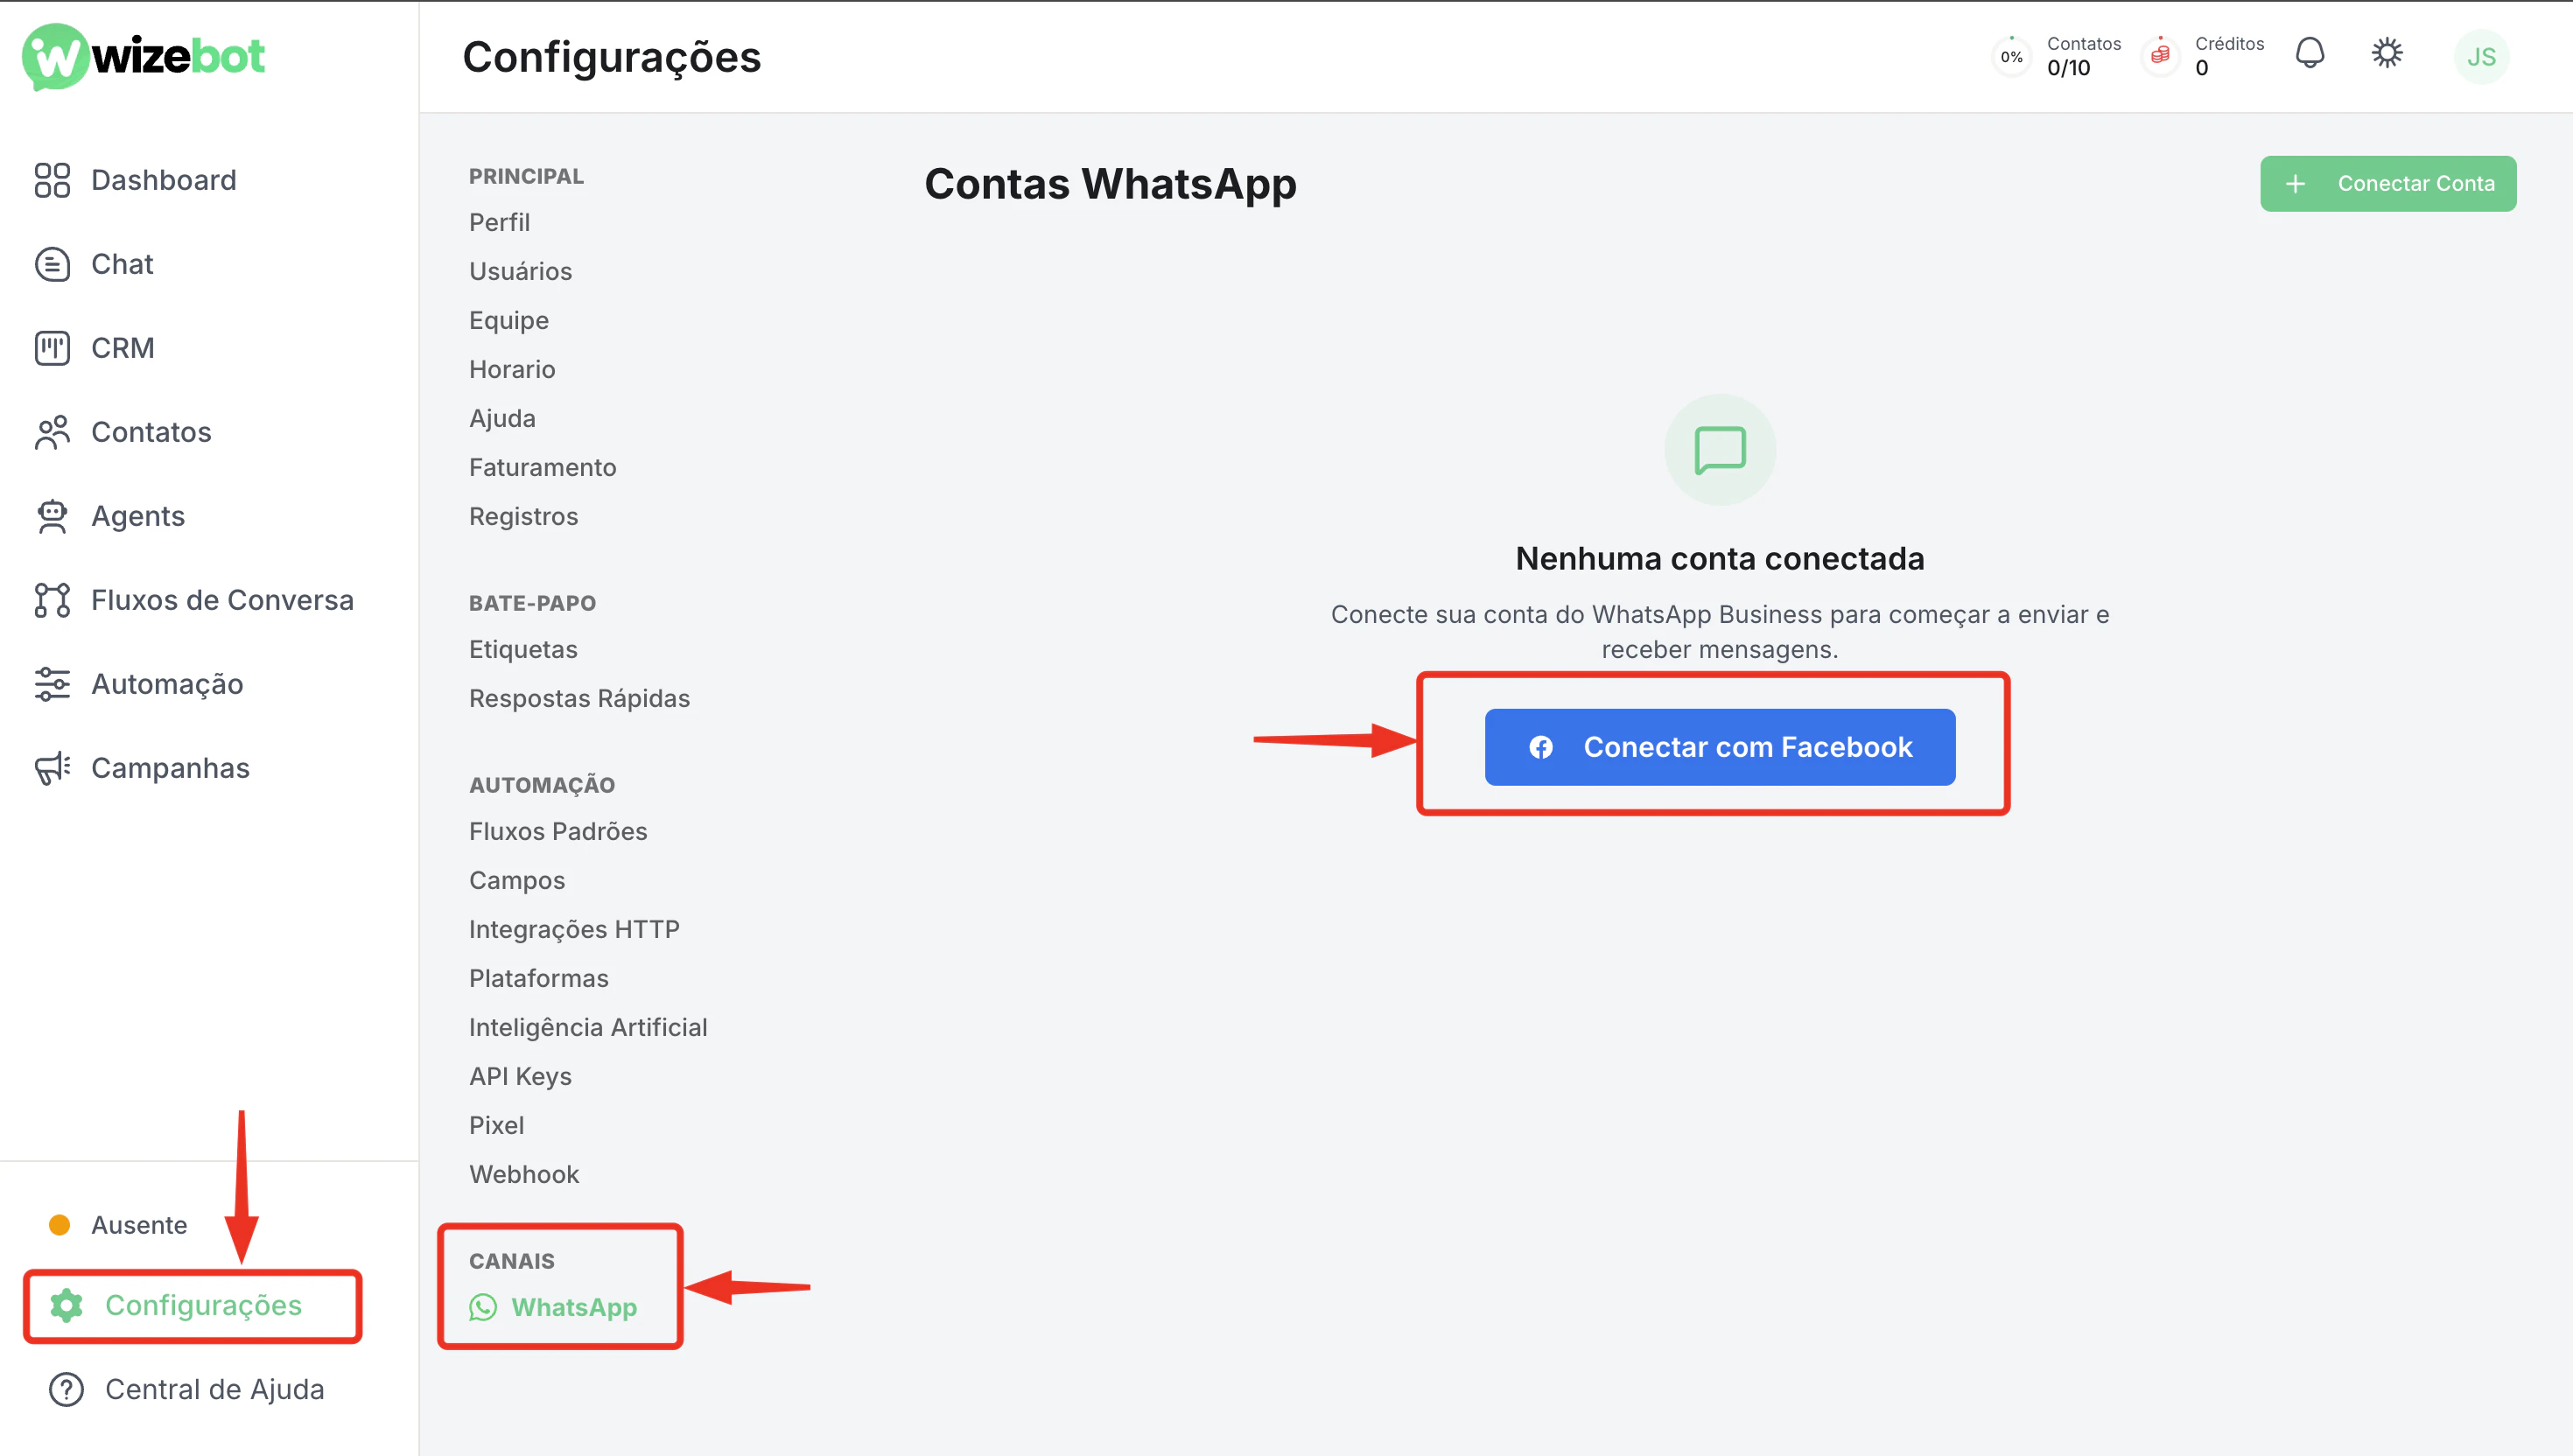Click Conectar com Facebook
The width and height of the screenshot is (2573, 1456).
pyautogui.click(x=1718, y=747)
